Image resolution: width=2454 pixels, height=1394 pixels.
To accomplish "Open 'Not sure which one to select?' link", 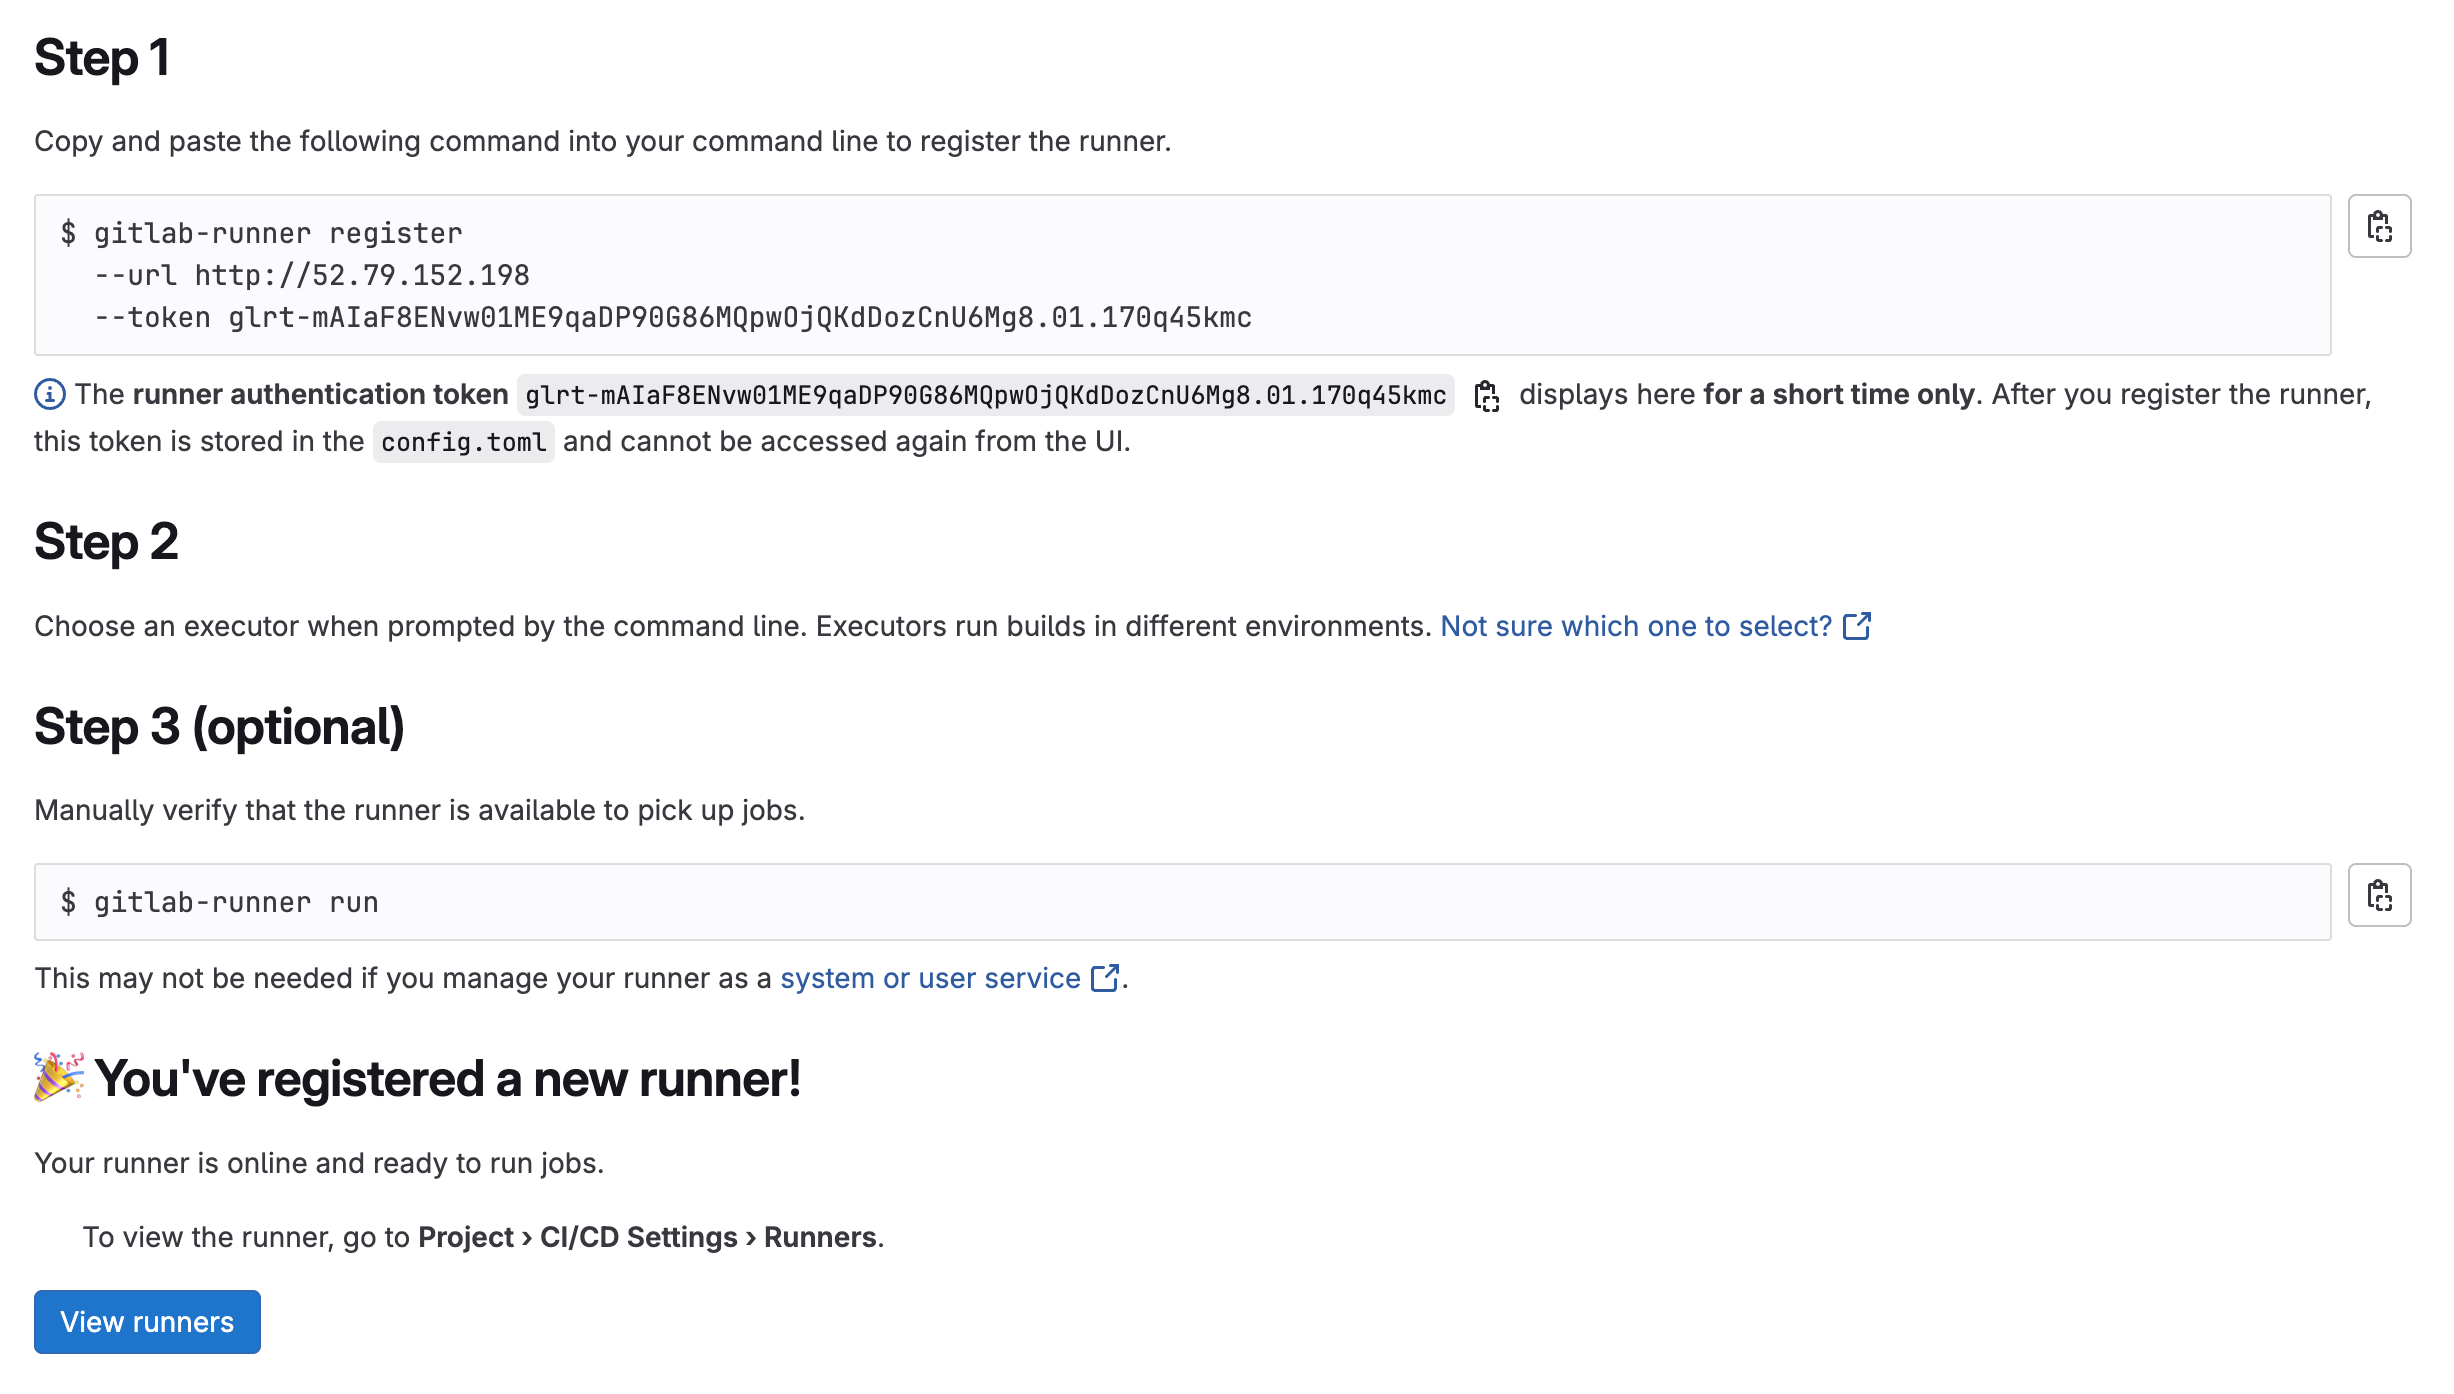I will tap(1635, 626).
